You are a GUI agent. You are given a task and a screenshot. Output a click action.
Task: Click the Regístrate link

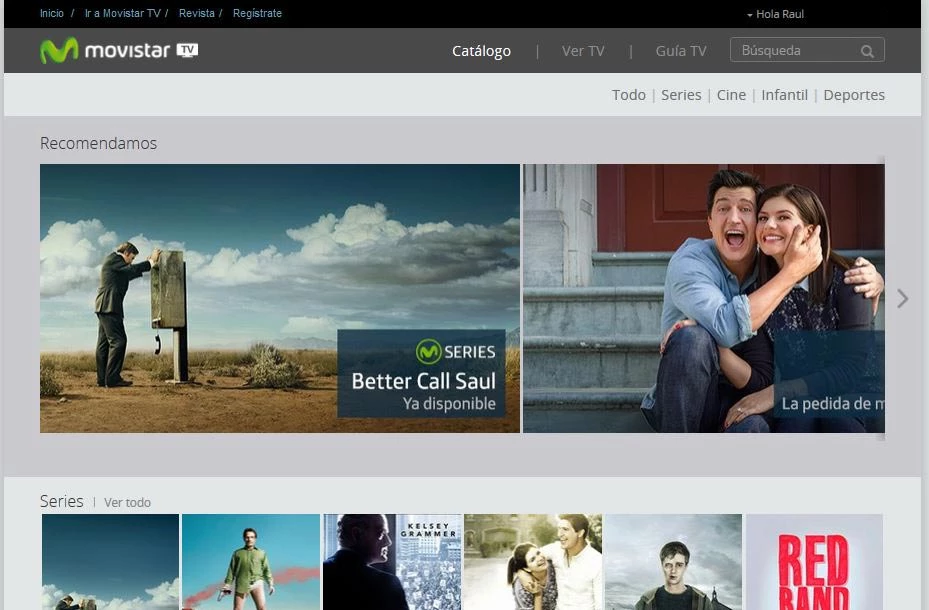[257, 14]
